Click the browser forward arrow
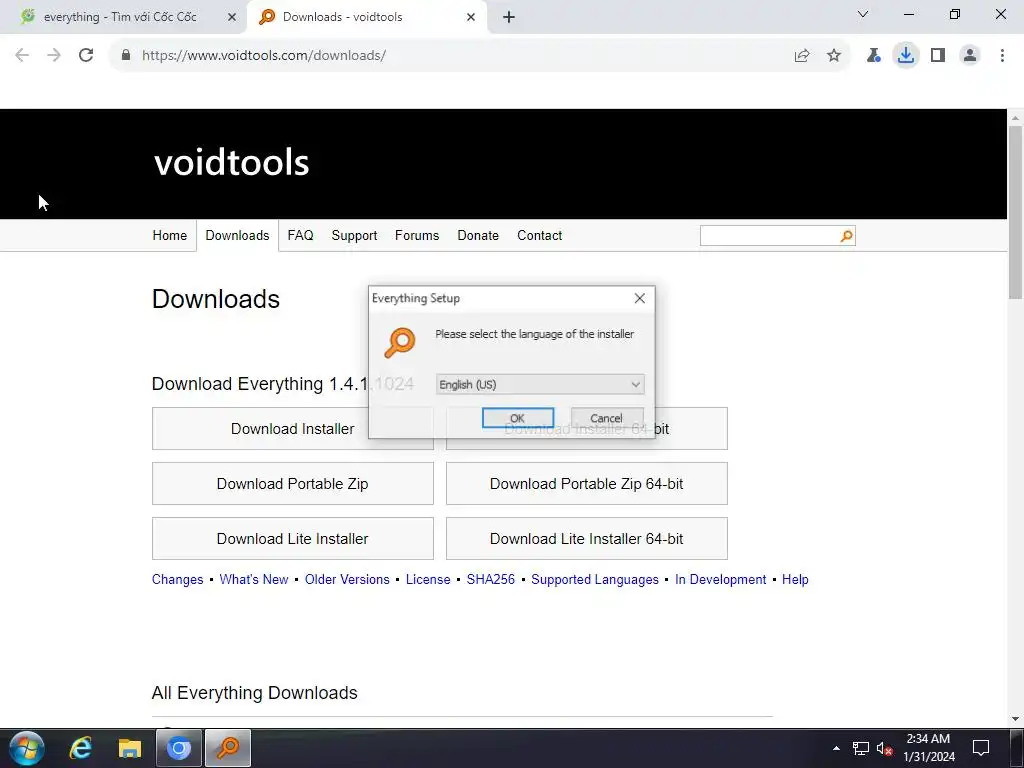1024x768 pixels. click(x=54, y=55)
